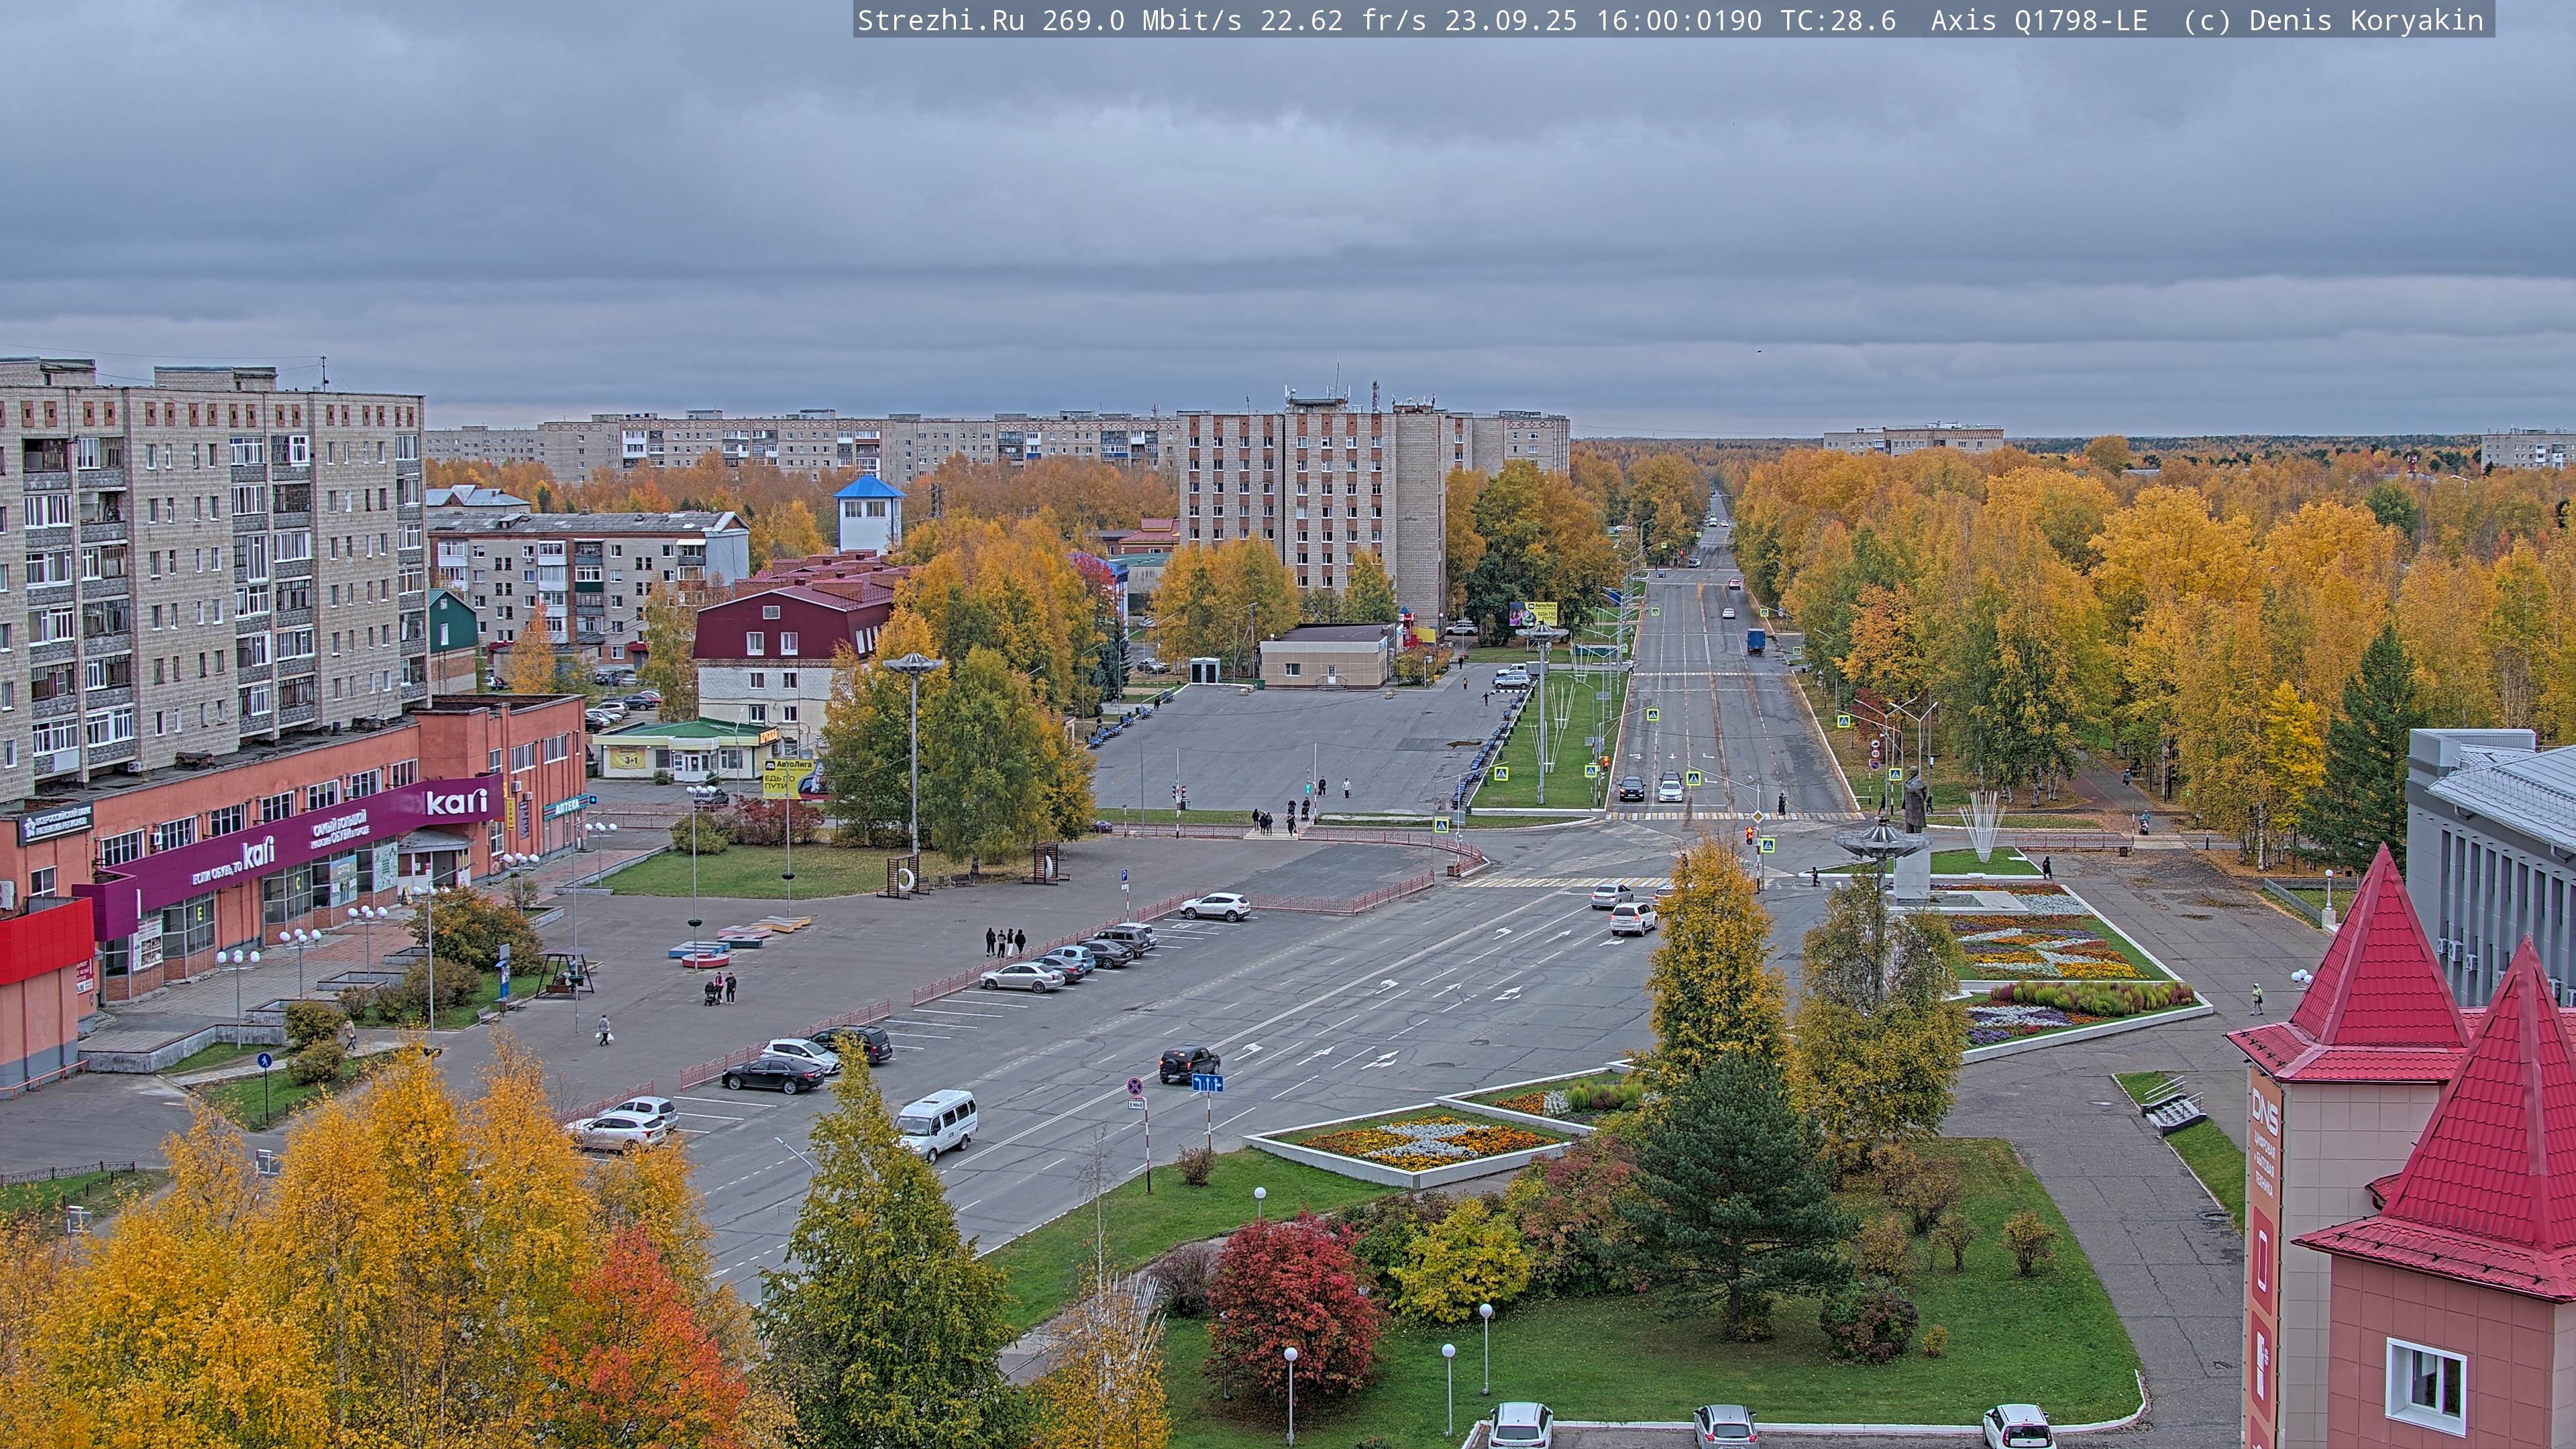Click the Strezhi.Ru text in overlay
The height and width of the screenshot is (1449, 2576).
[x=940, y=20]
